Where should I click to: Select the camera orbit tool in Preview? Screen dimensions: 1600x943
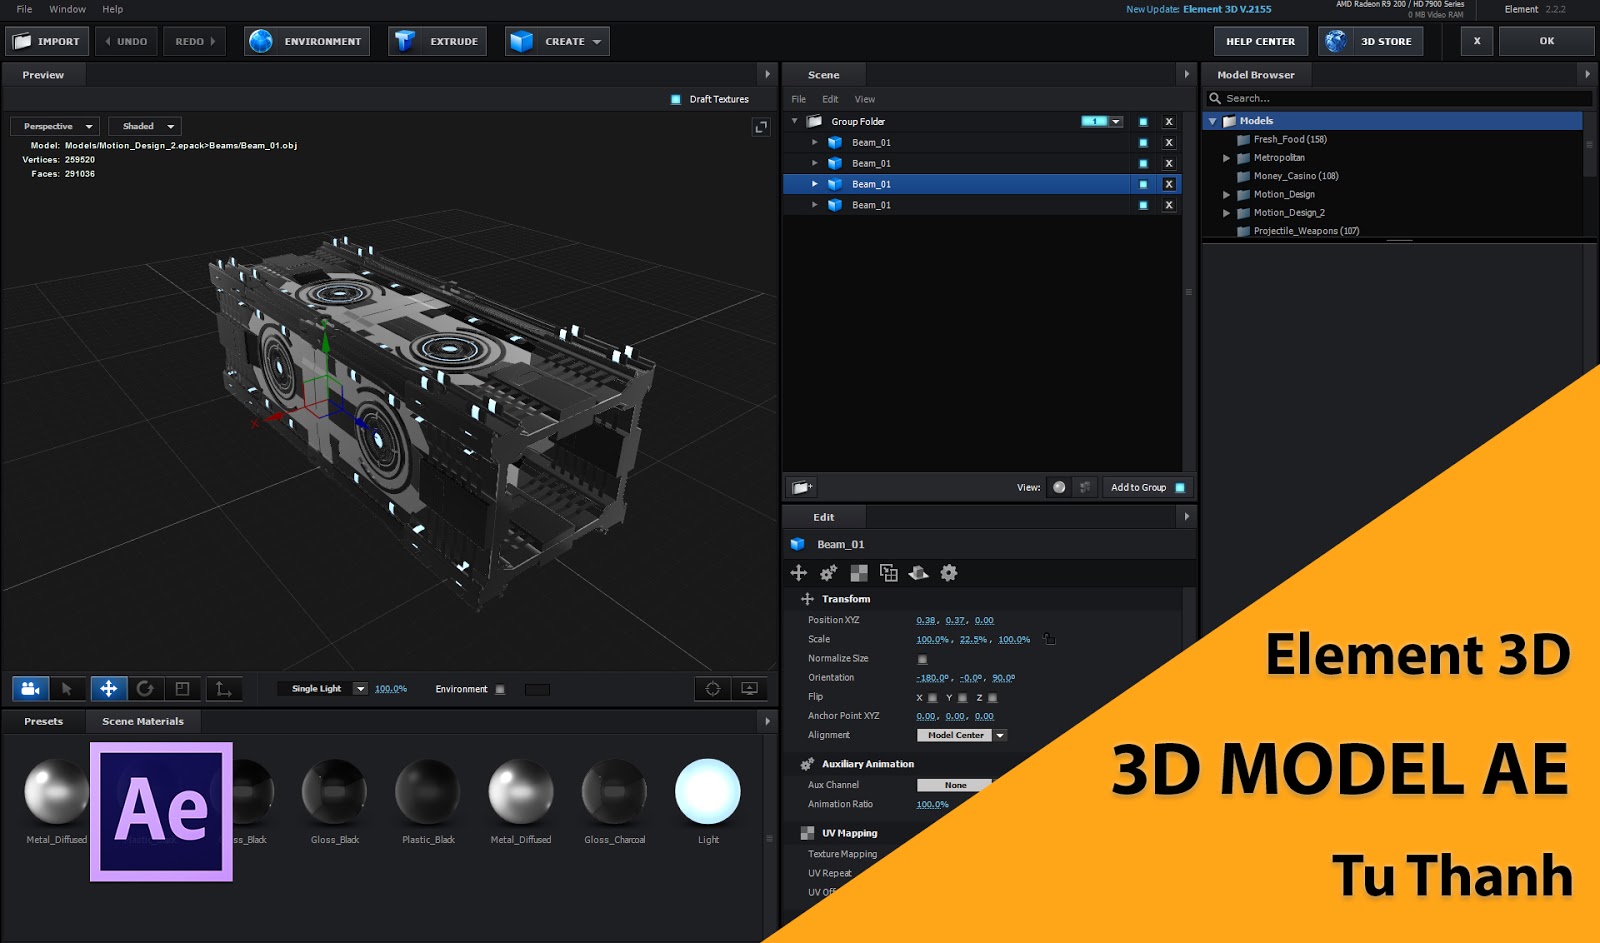(30, 689)
